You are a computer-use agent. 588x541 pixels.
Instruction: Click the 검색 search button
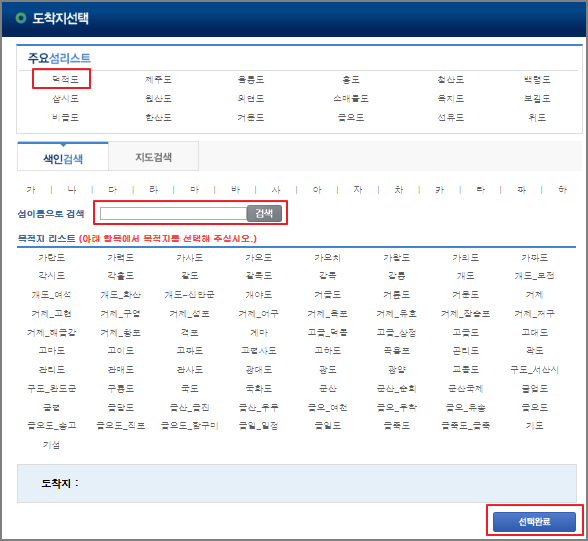(x=264, y=213)
